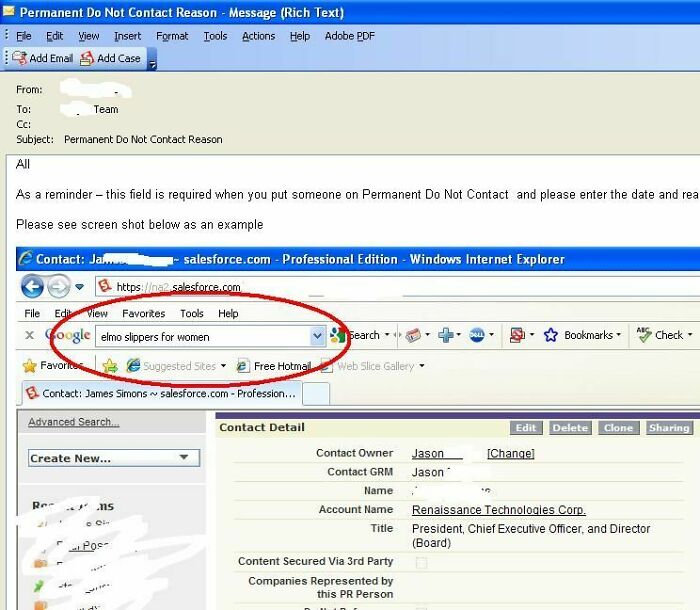
Task: Open the Outlook Help menu
Action: [x=300, y=36]
